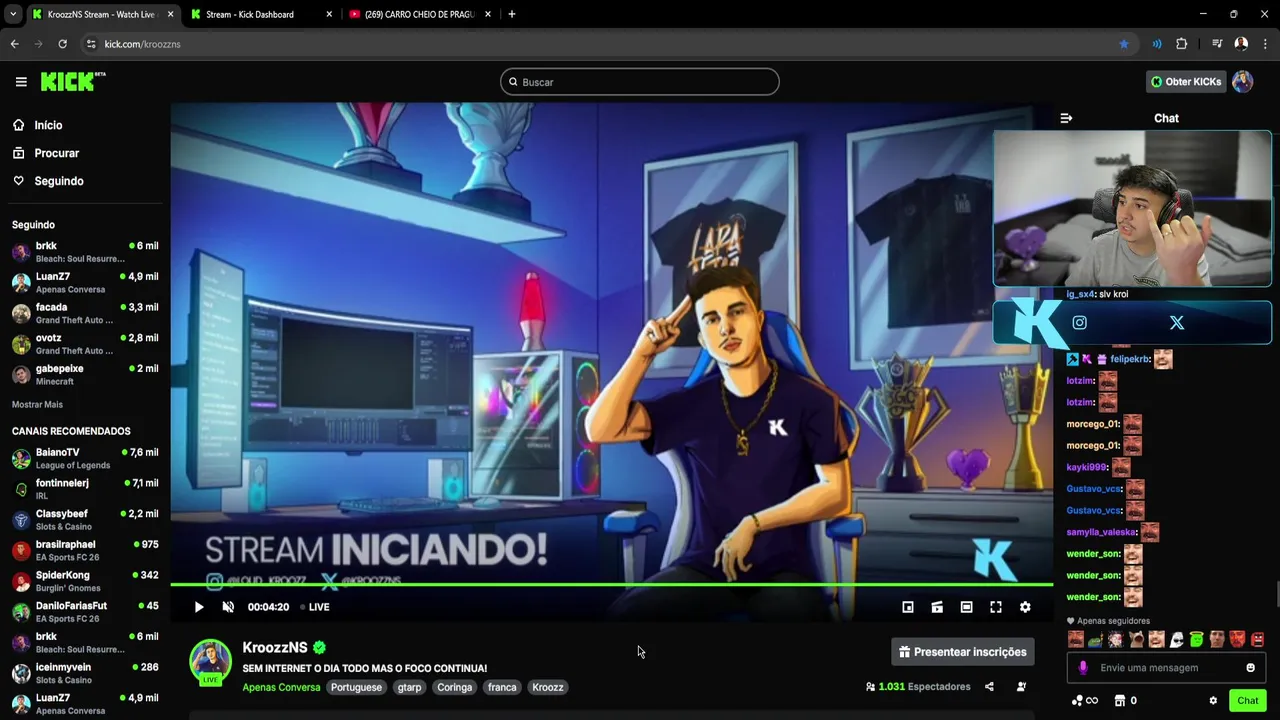Click the KroozzNS channel avatar
Viewport: 1280px width, 720px height.
[210, 661]
